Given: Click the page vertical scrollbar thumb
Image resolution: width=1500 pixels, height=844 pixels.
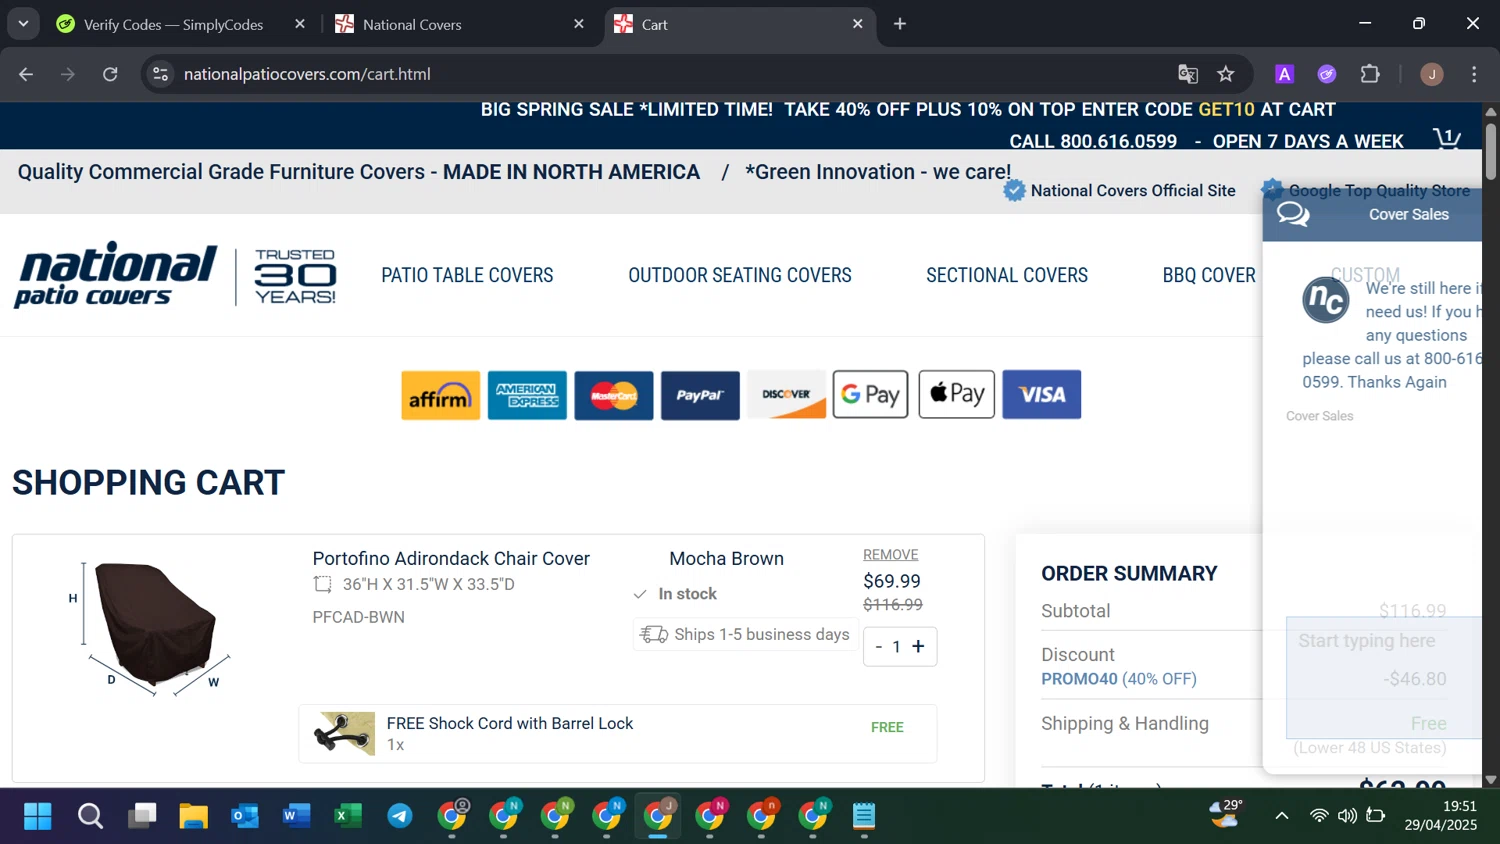Looking at the screenshot, I should click(1491, 151).
